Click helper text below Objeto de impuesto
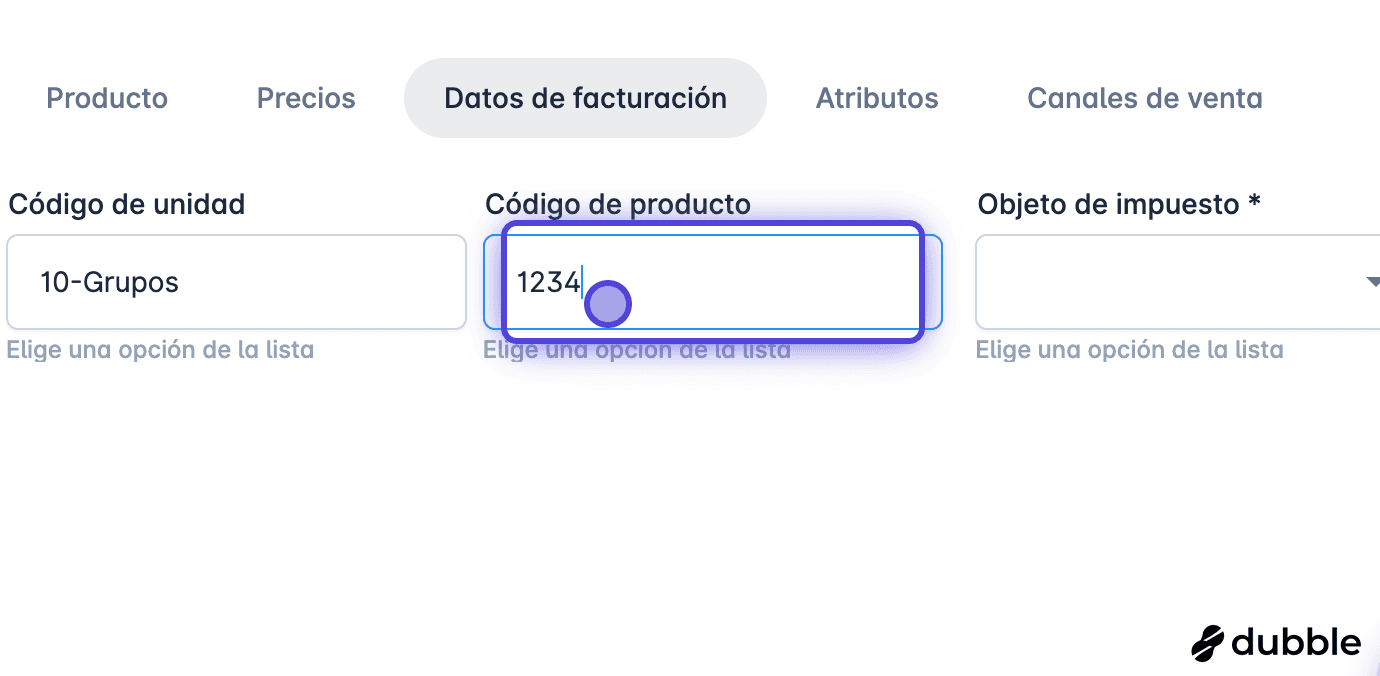Screen dimensions: 1380x676 coord(1129,350)
